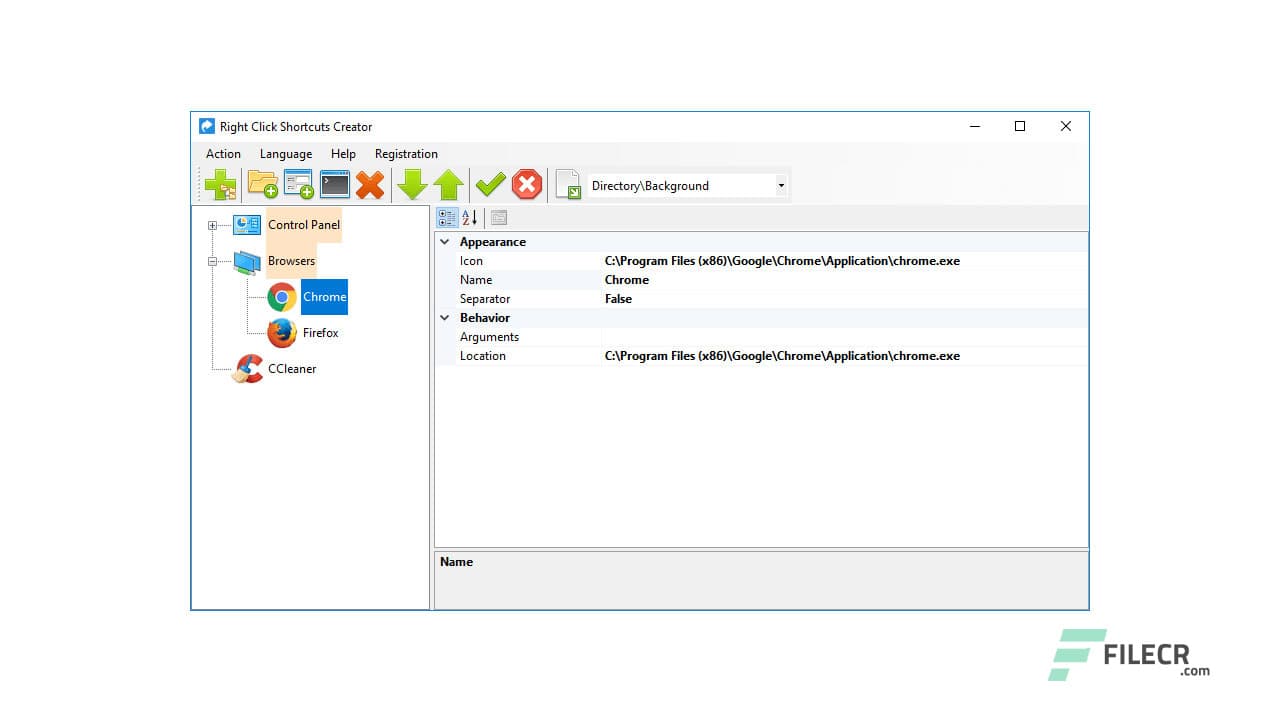The image size is (1280, 720).
Task: Click the red X delete icon
Action: click(x=370, y=184)
